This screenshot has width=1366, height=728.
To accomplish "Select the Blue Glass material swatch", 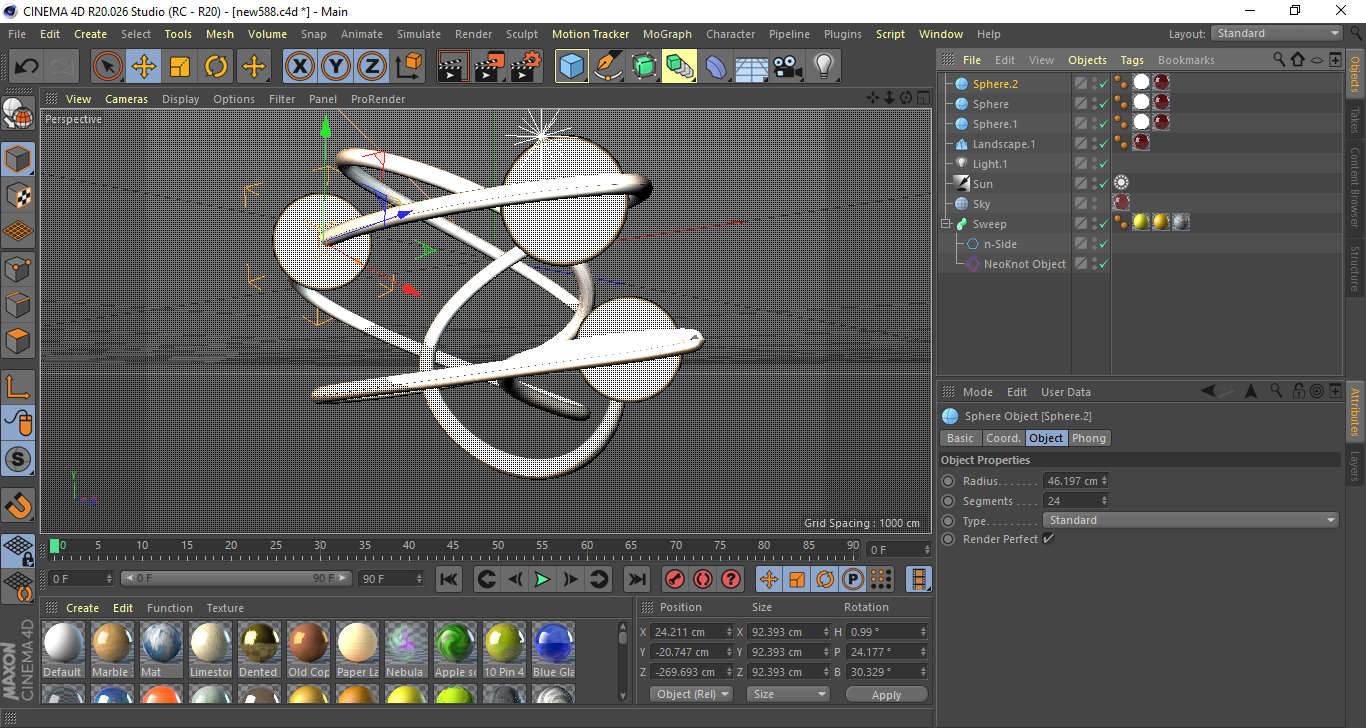I will click(x=553, y=649).
